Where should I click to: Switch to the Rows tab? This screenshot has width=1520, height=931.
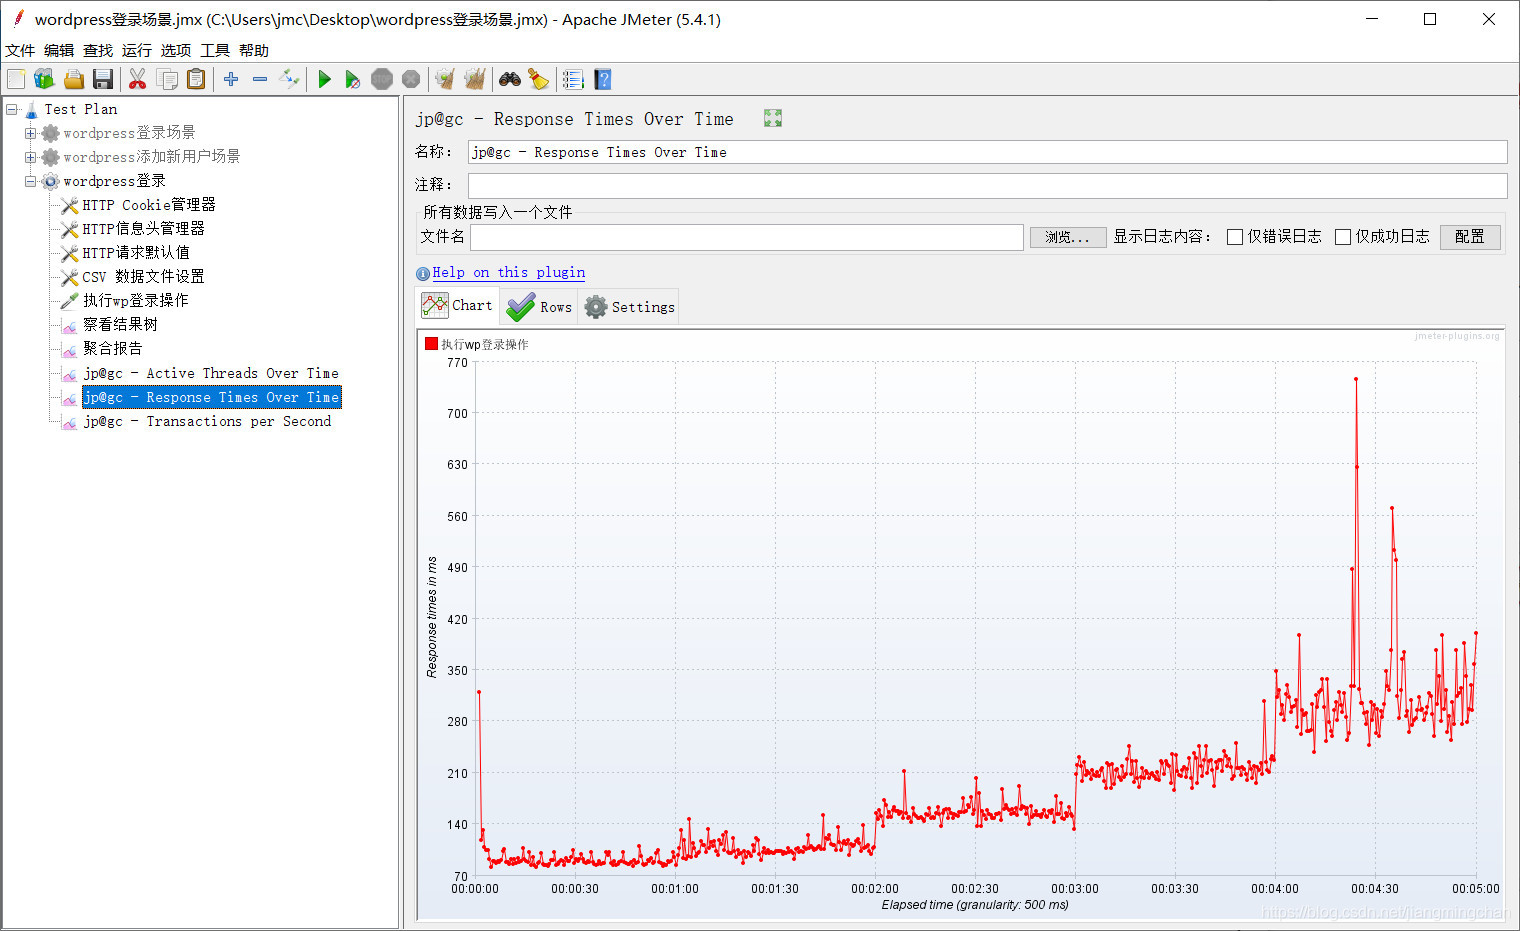(538, 307)
